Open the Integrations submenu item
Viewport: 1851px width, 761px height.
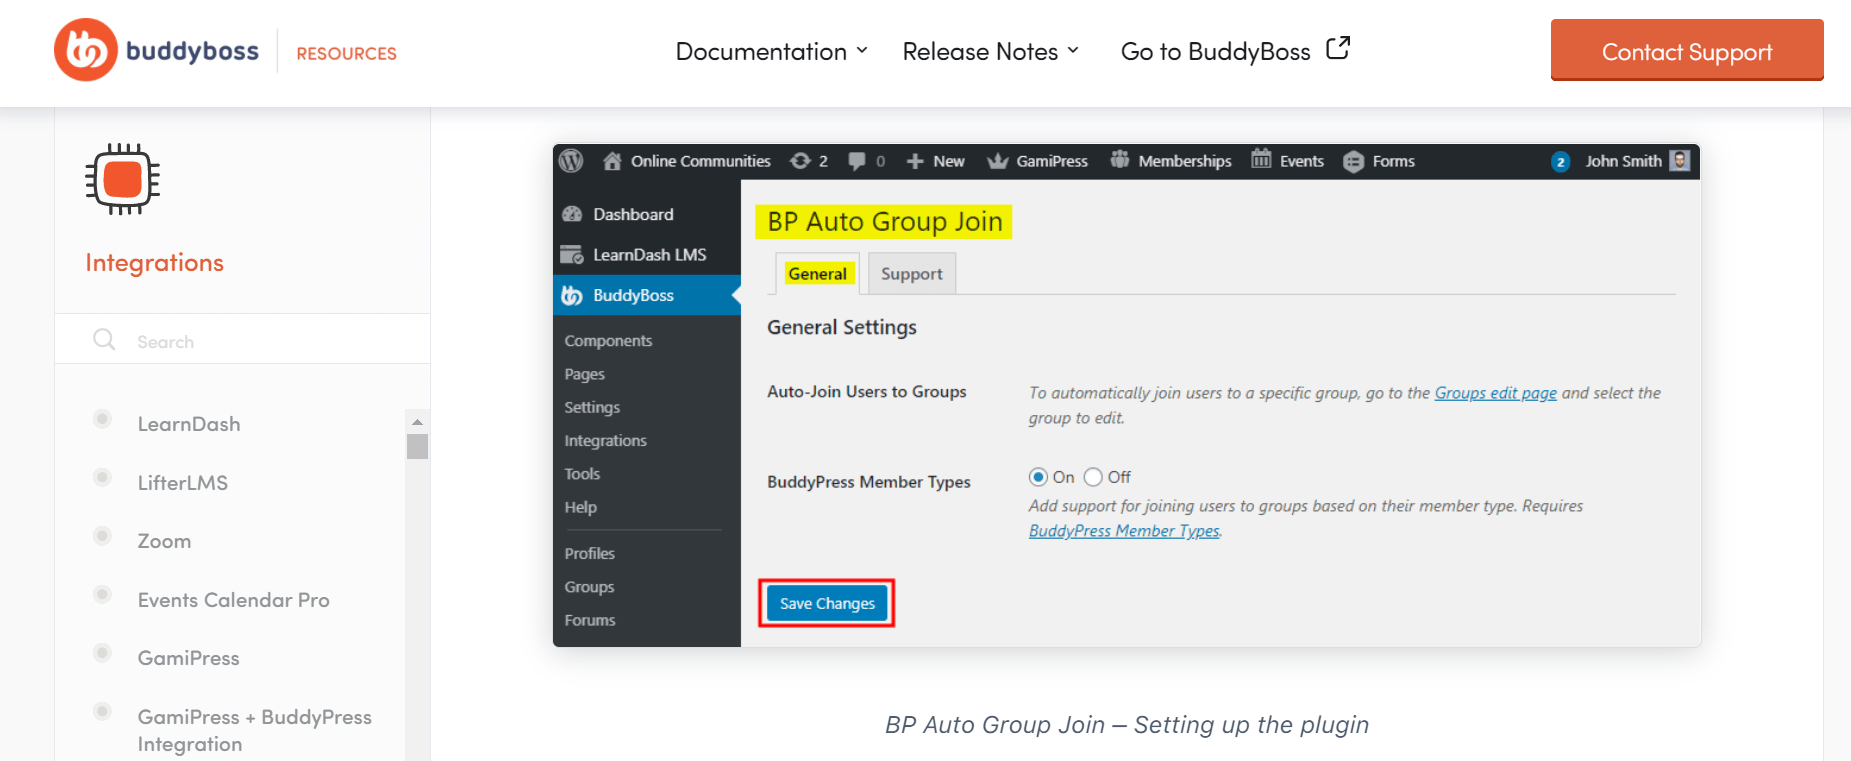[605, 441]
